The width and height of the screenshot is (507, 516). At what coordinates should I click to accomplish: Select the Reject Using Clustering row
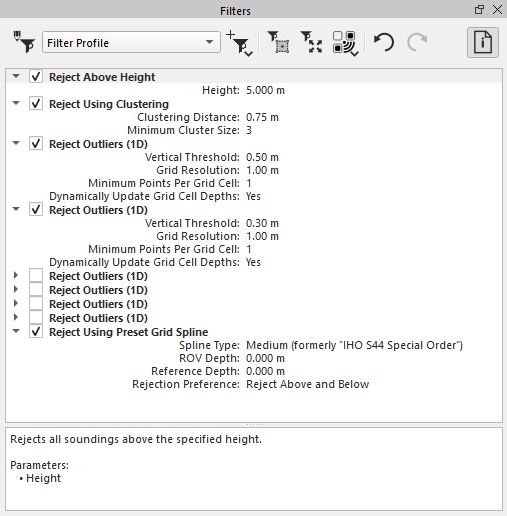pos(254,104)
